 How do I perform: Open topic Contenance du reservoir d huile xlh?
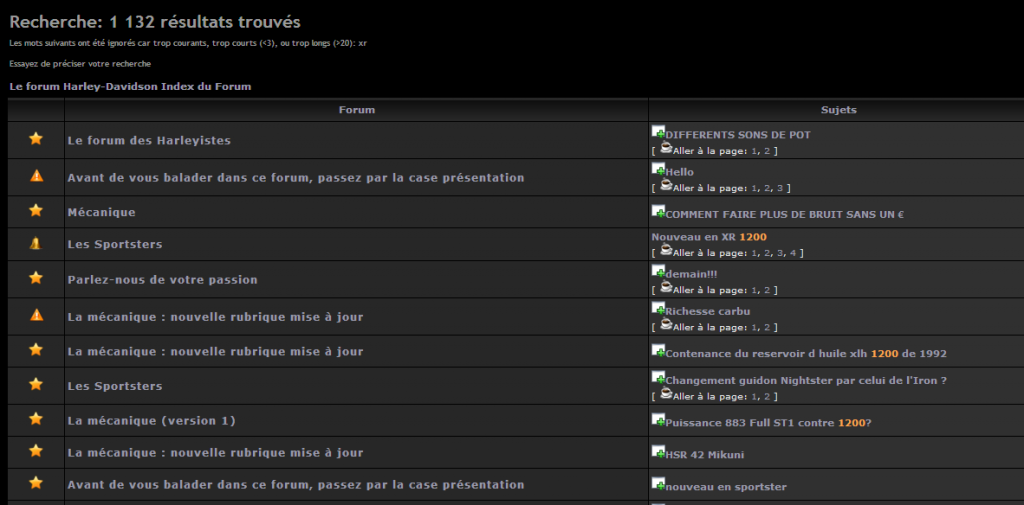[x=806, y=353]
